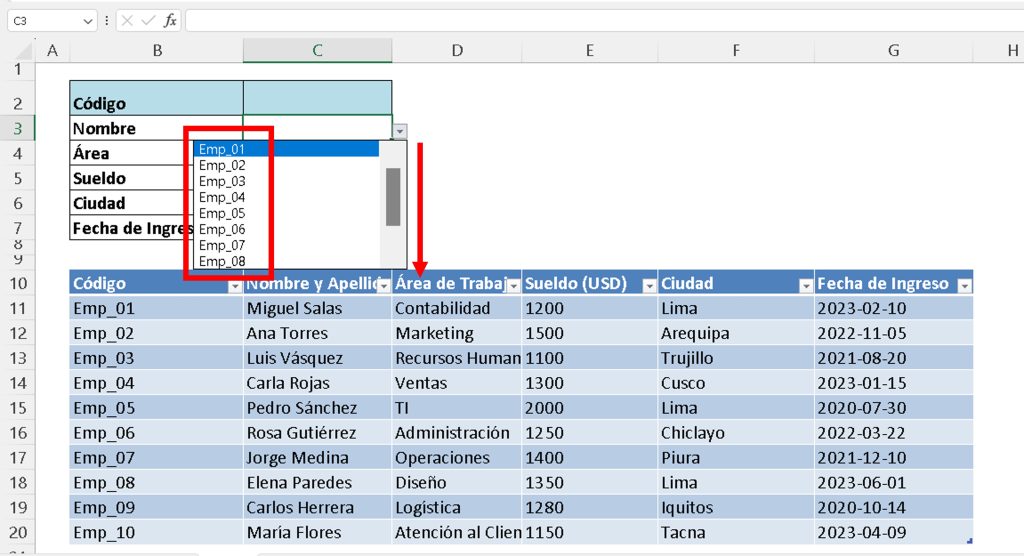Click the Enter checkmark icon in formula bar
The height and width of the screenshot is (556, 1024).
pos(148,20)
